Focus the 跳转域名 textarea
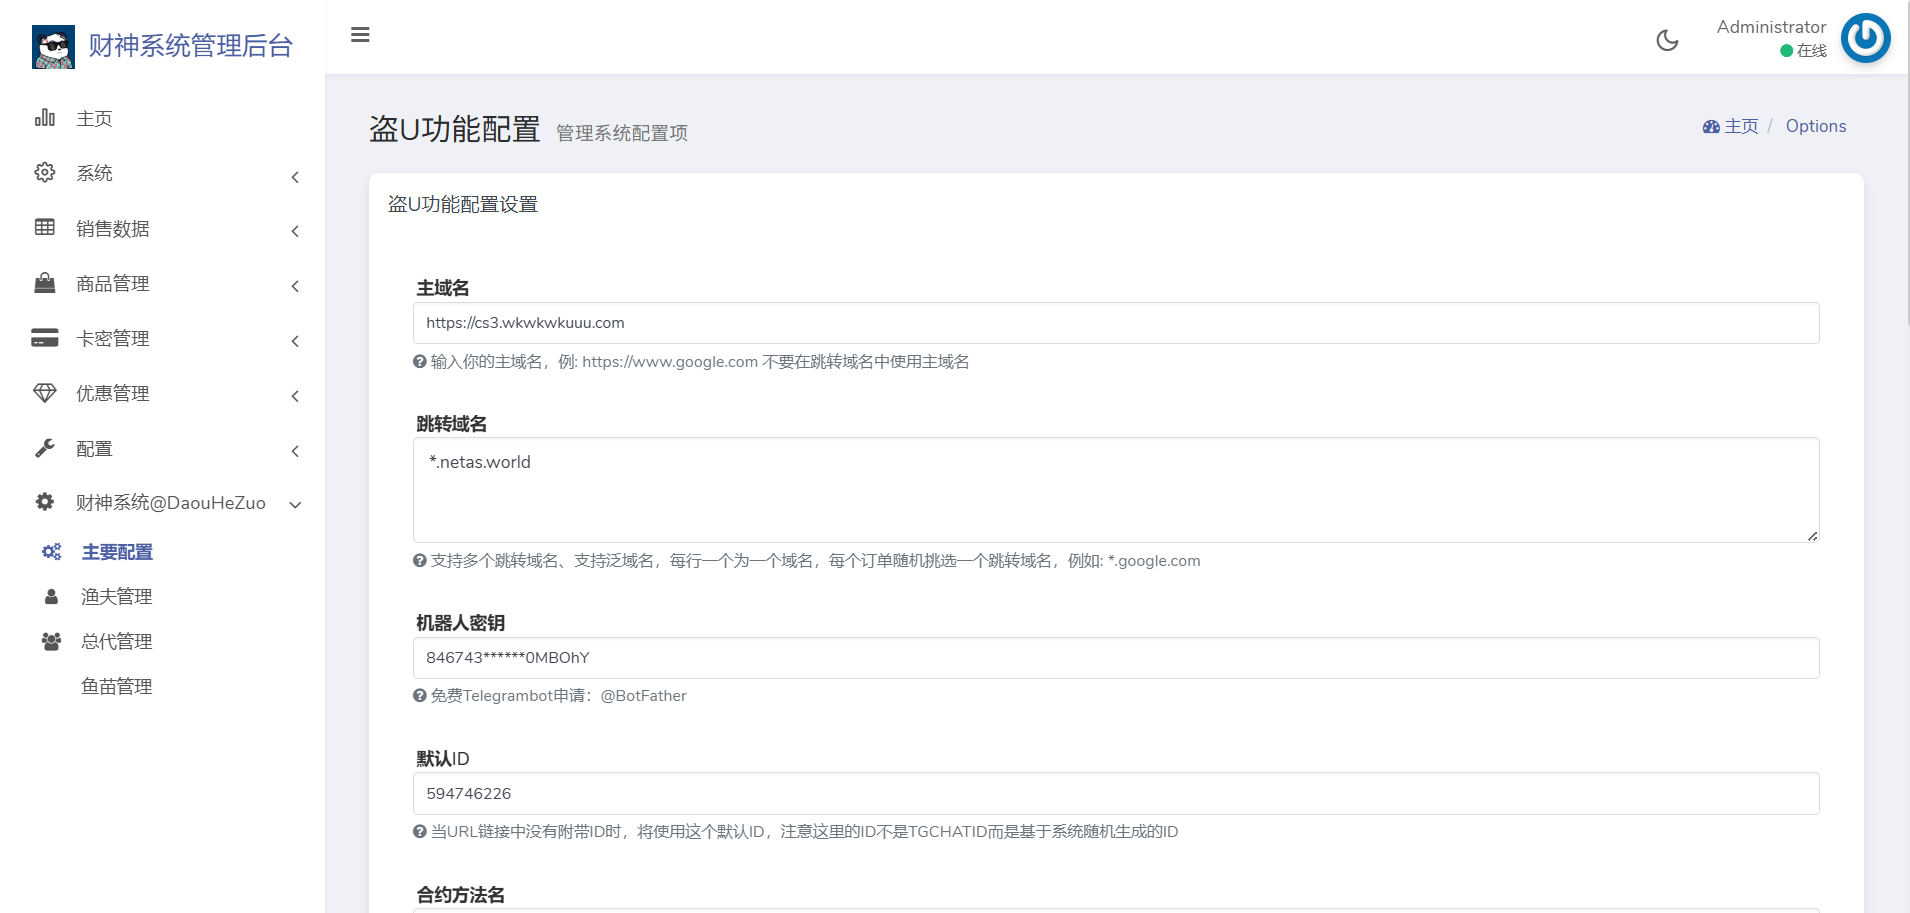 pyautogui.click(x=1115, y=490)
